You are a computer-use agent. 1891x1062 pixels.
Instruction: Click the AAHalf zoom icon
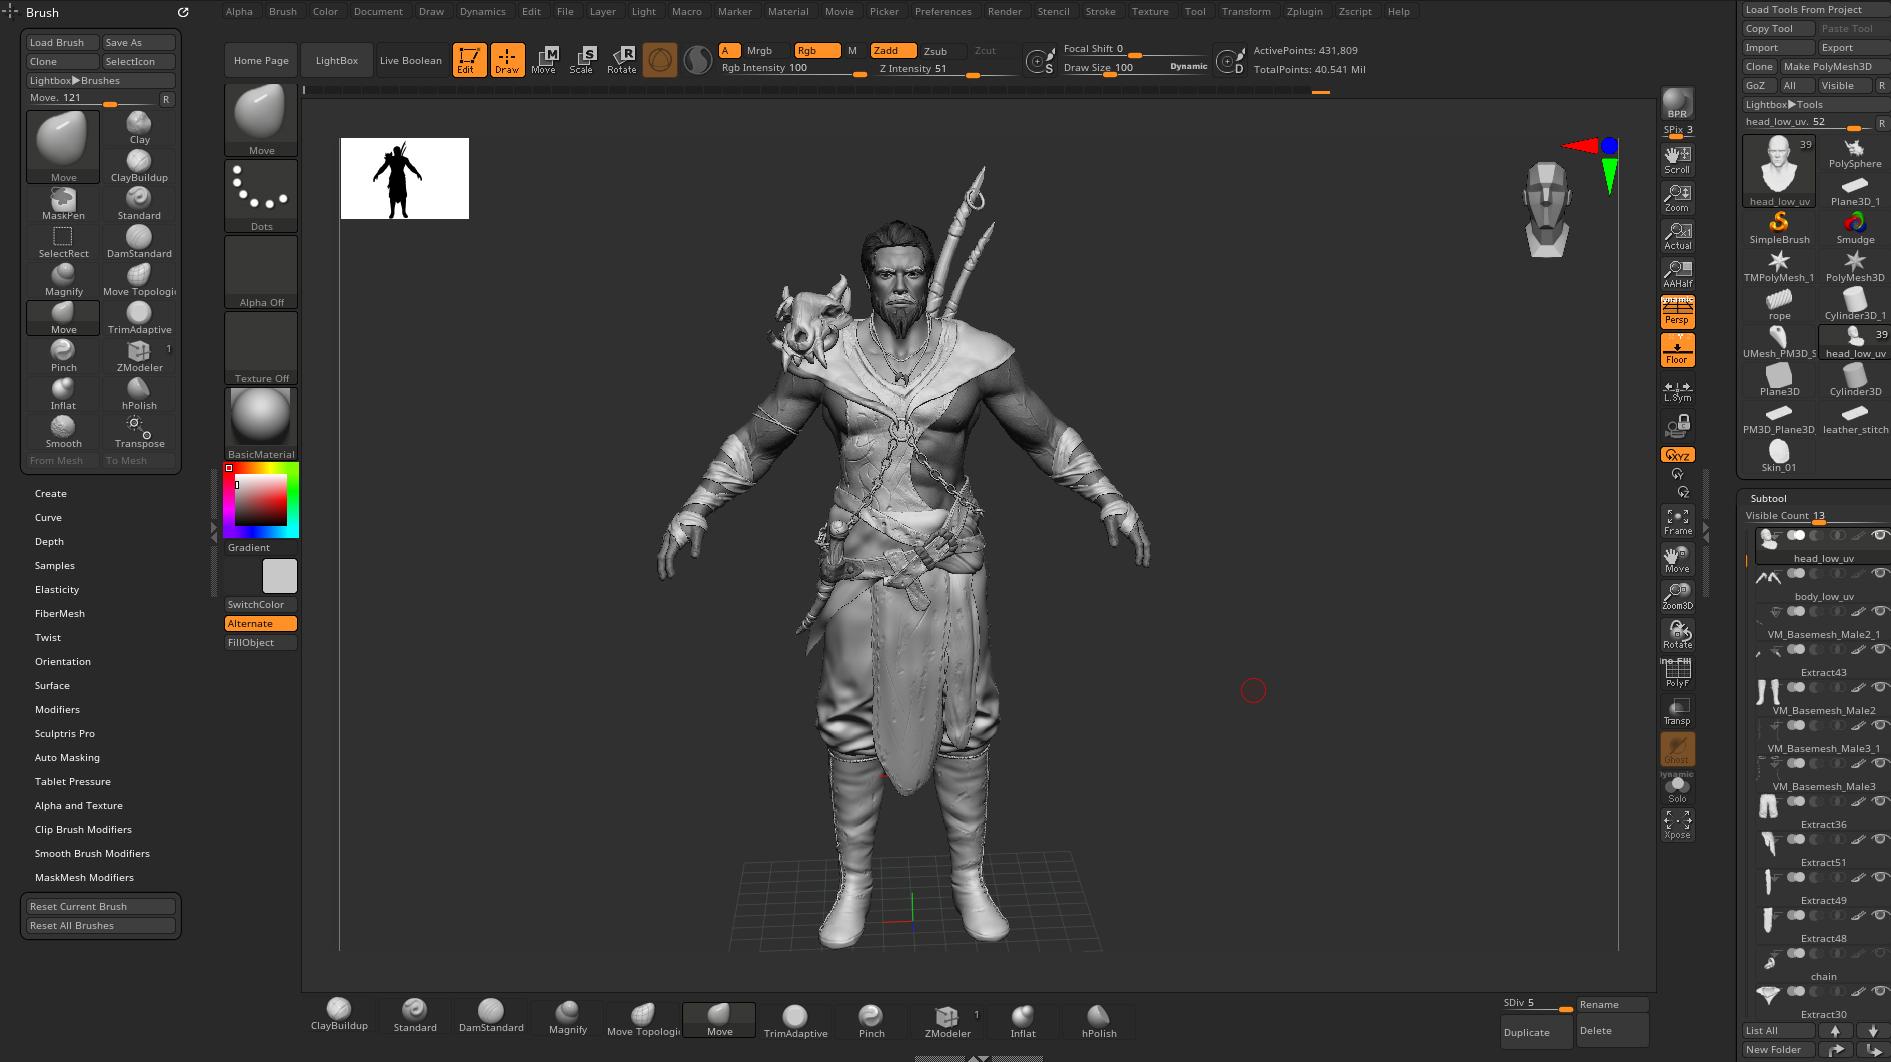point(1677,273)
